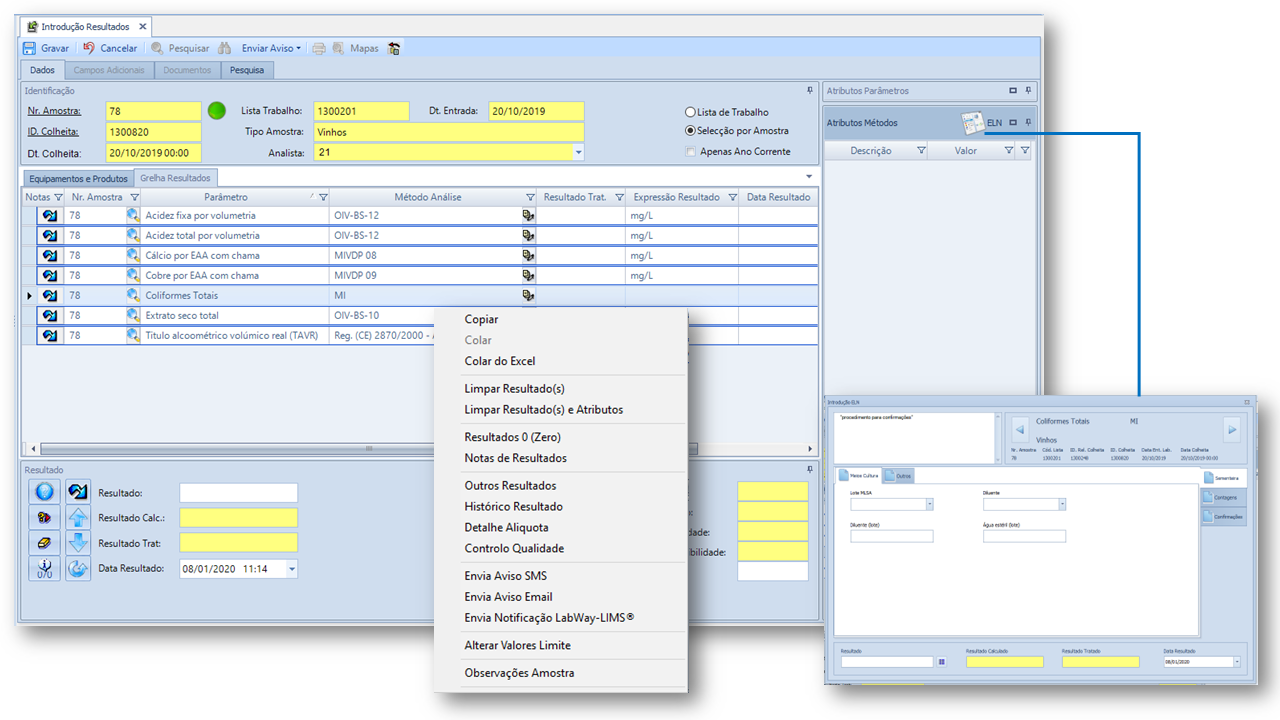This screenshot has height=720, width=1280.
Task: Click method icon in Acidez fixa row
Action: tap(528, 215)
